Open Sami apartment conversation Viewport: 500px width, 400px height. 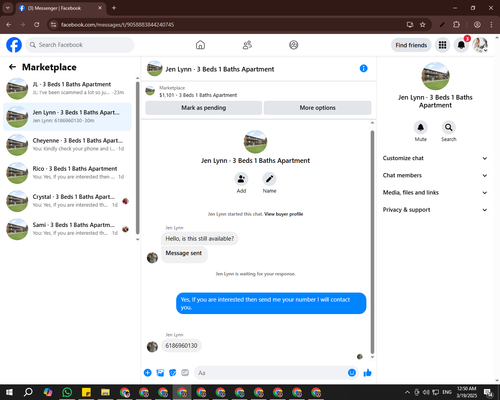coord(67,229)
